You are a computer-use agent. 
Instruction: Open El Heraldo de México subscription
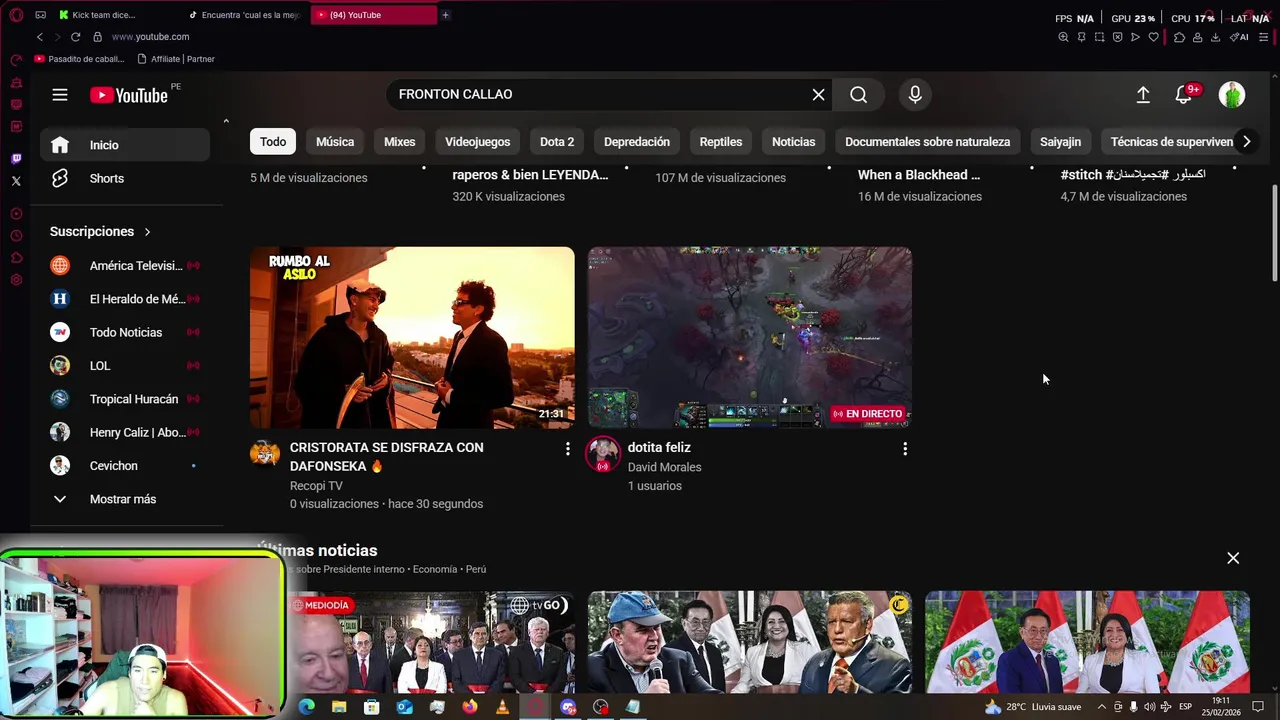click(125, 299)
